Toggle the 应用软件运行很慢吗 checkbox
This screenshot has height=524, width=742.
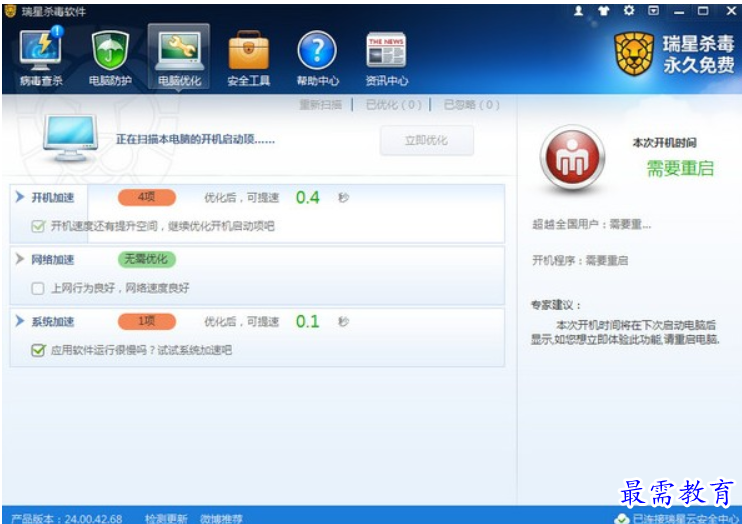coord(38,350)
